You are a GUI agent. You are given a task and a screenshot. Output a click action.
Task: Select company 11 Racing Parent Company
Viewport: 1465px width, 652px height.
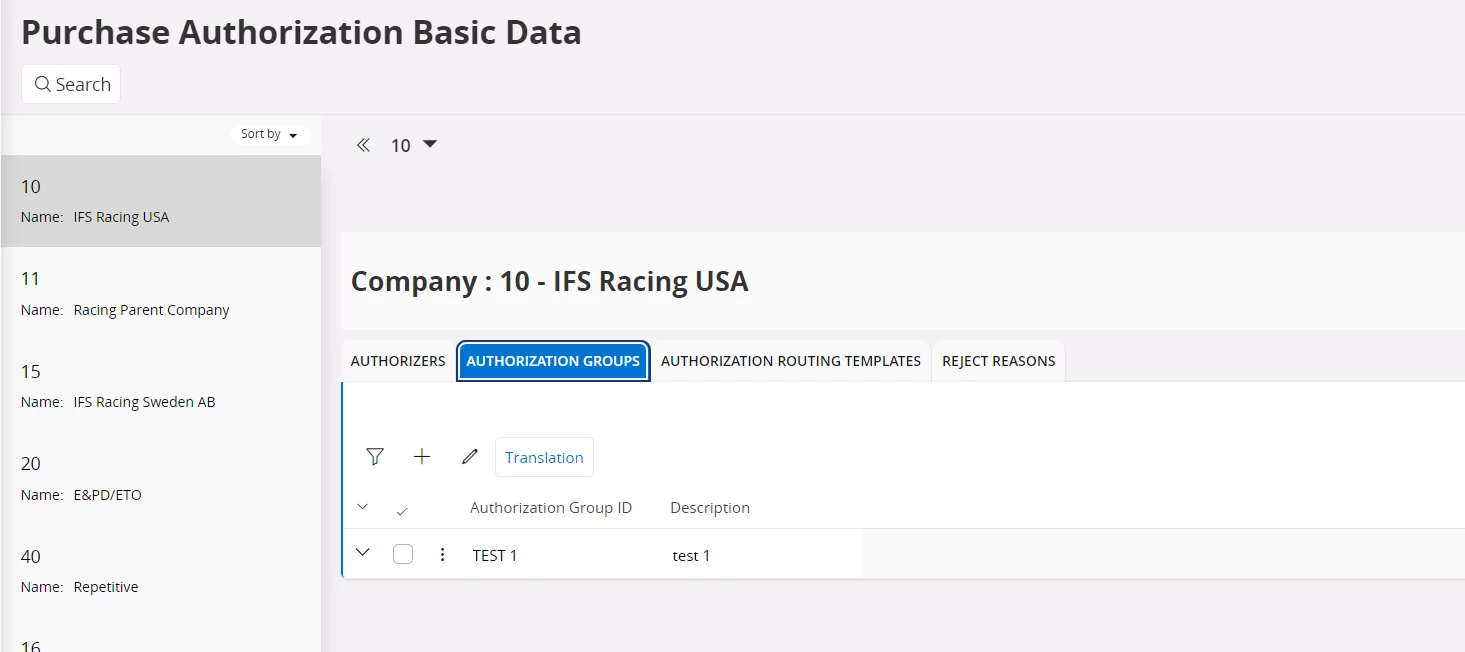click(x=160, y=293)
